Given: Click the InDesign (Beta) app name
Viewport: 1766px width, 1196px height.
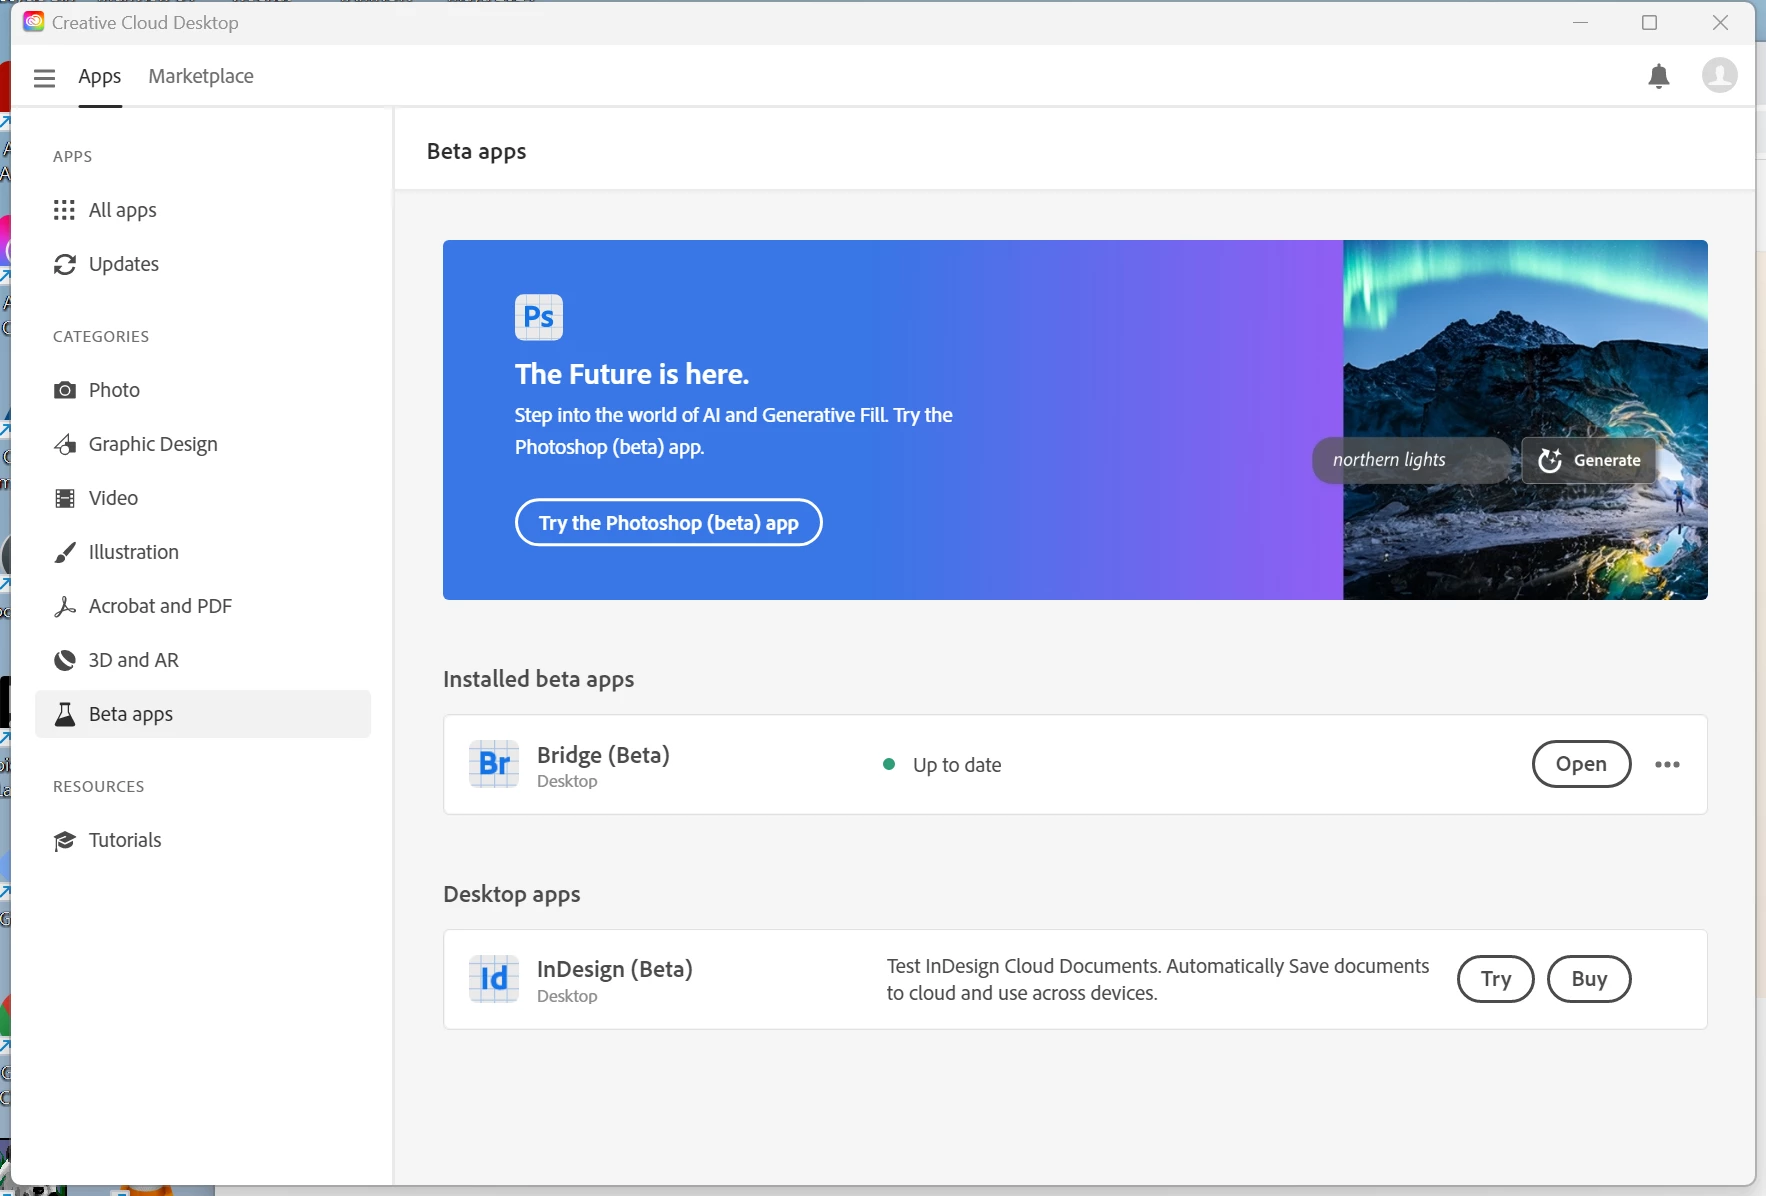Looking at the screenshot, I should [x=615, y=969].
